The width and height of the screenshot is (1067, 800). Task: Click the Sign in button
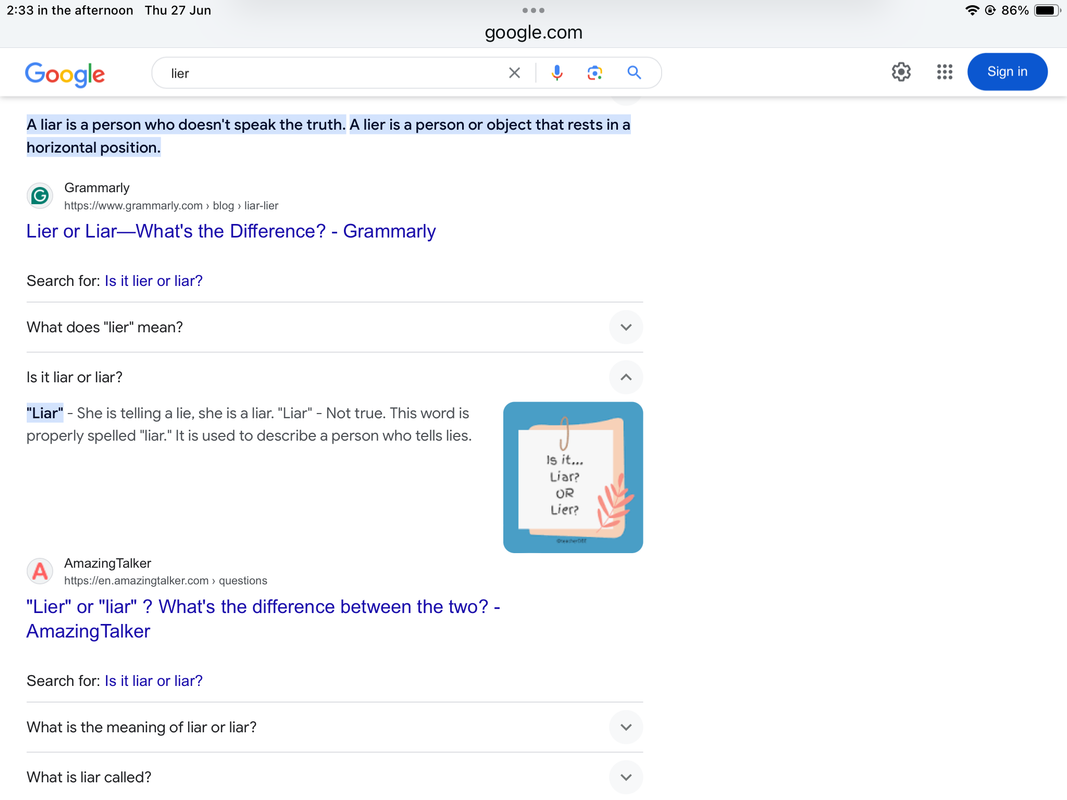point(1007,71)
